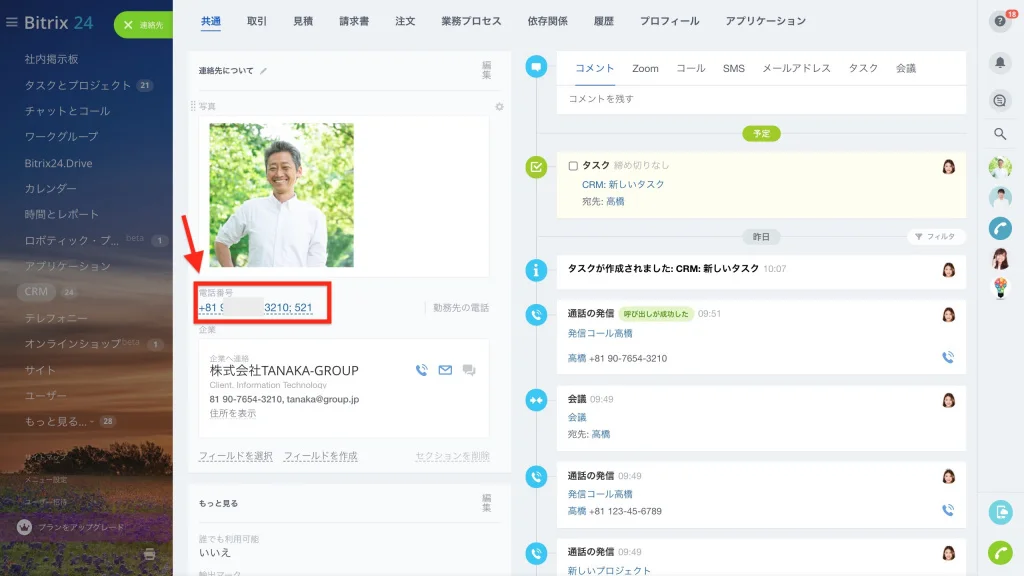Open オンラインショップ in sidebar
The width and height of the screenshot is (1024, 576).
[72, 344]
